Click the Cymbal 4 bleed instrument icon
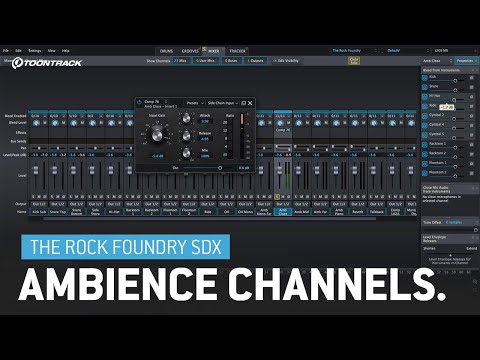 [x=424, y=126]
